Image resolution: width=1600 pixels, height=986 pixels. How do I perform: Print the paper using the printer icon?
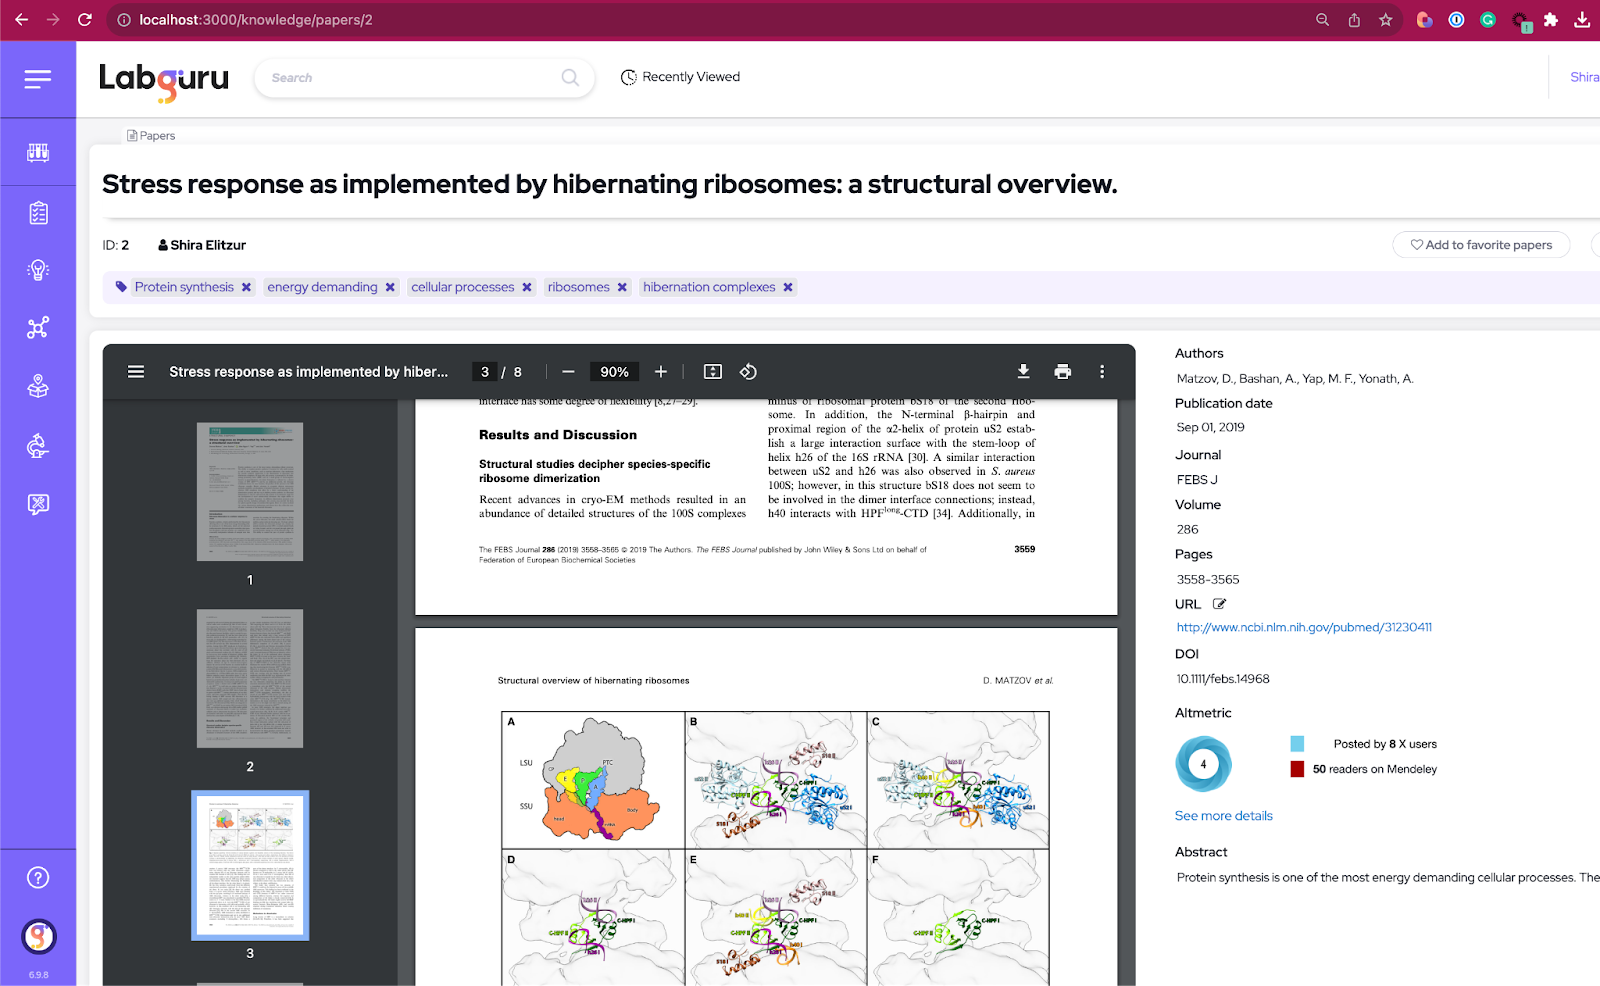[x=1062, y=371]
